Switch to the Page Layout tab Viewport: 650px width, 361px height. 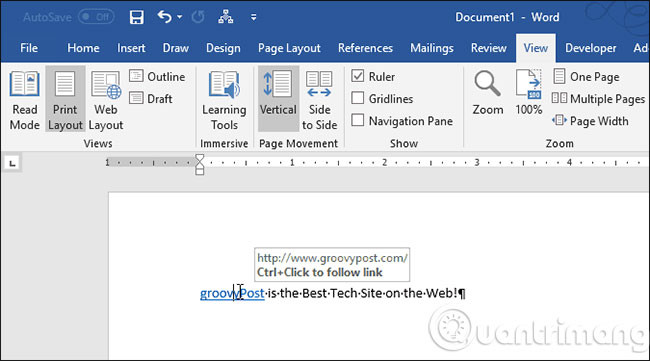pyautogui.click(x=289, y=48)
